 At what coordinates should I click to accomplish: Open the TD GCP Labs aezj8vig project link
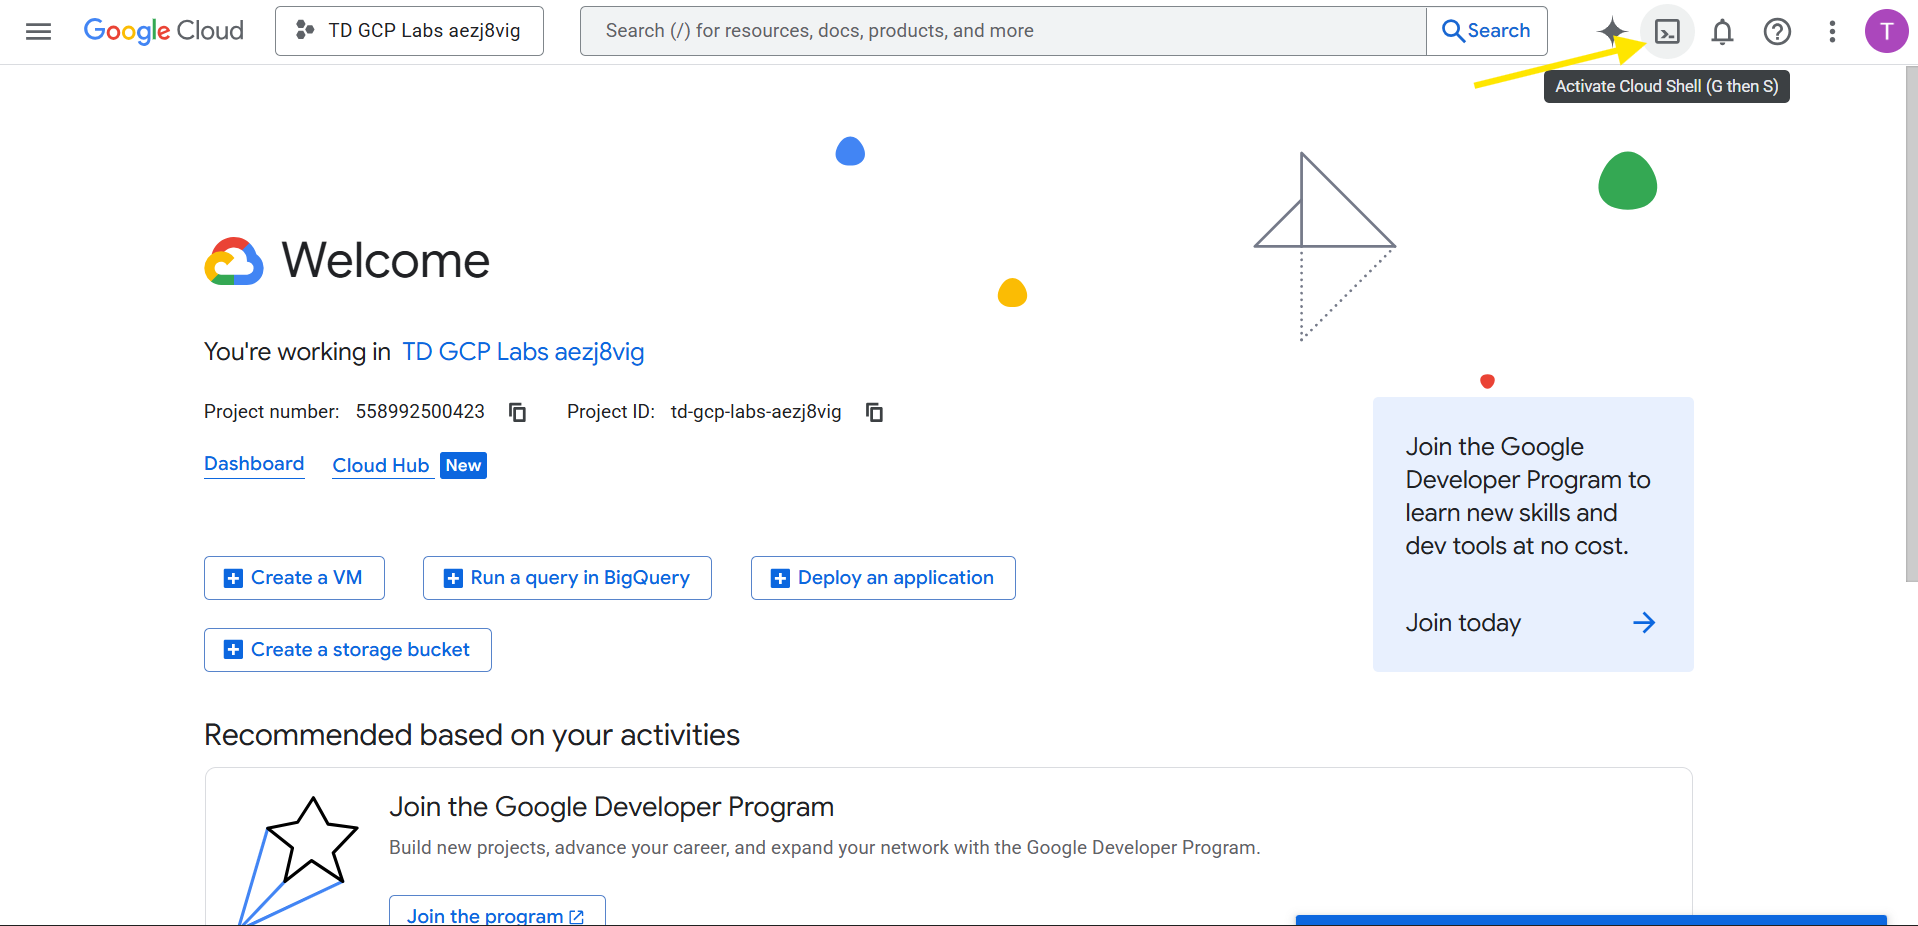point(522,352)
